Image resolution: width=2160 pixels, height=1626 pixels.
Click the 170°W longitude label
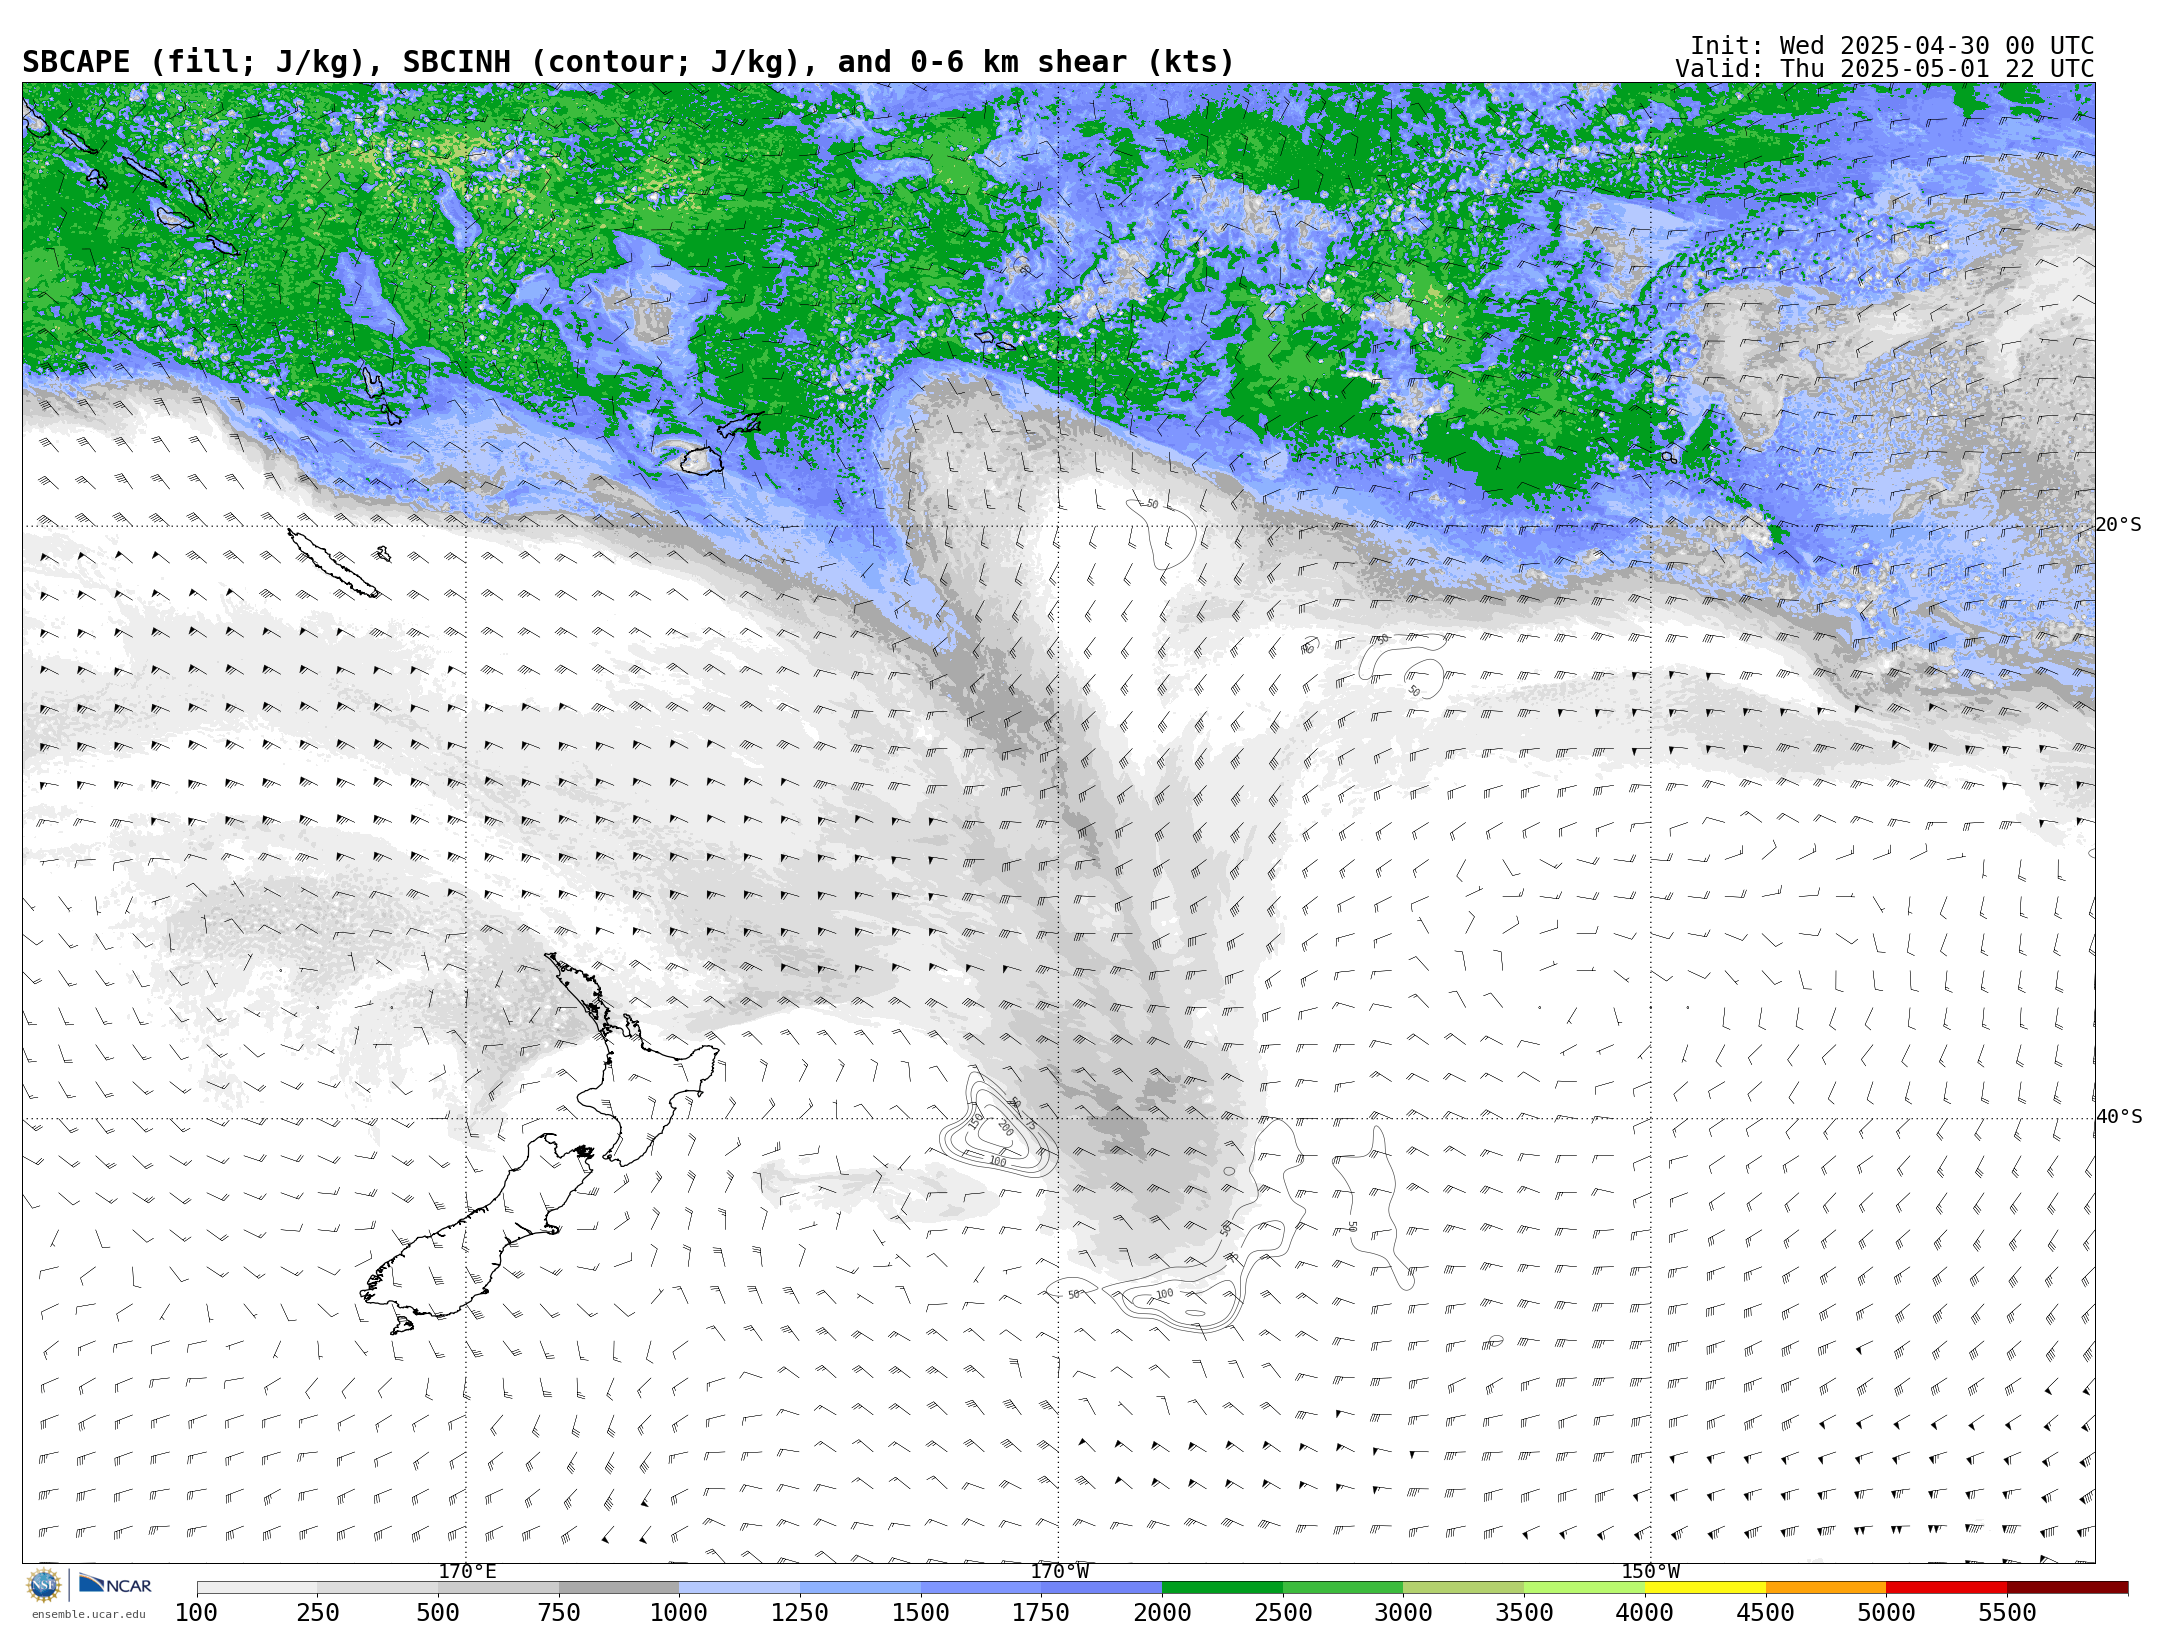pyautogui.click(x=1060, y=1572)
